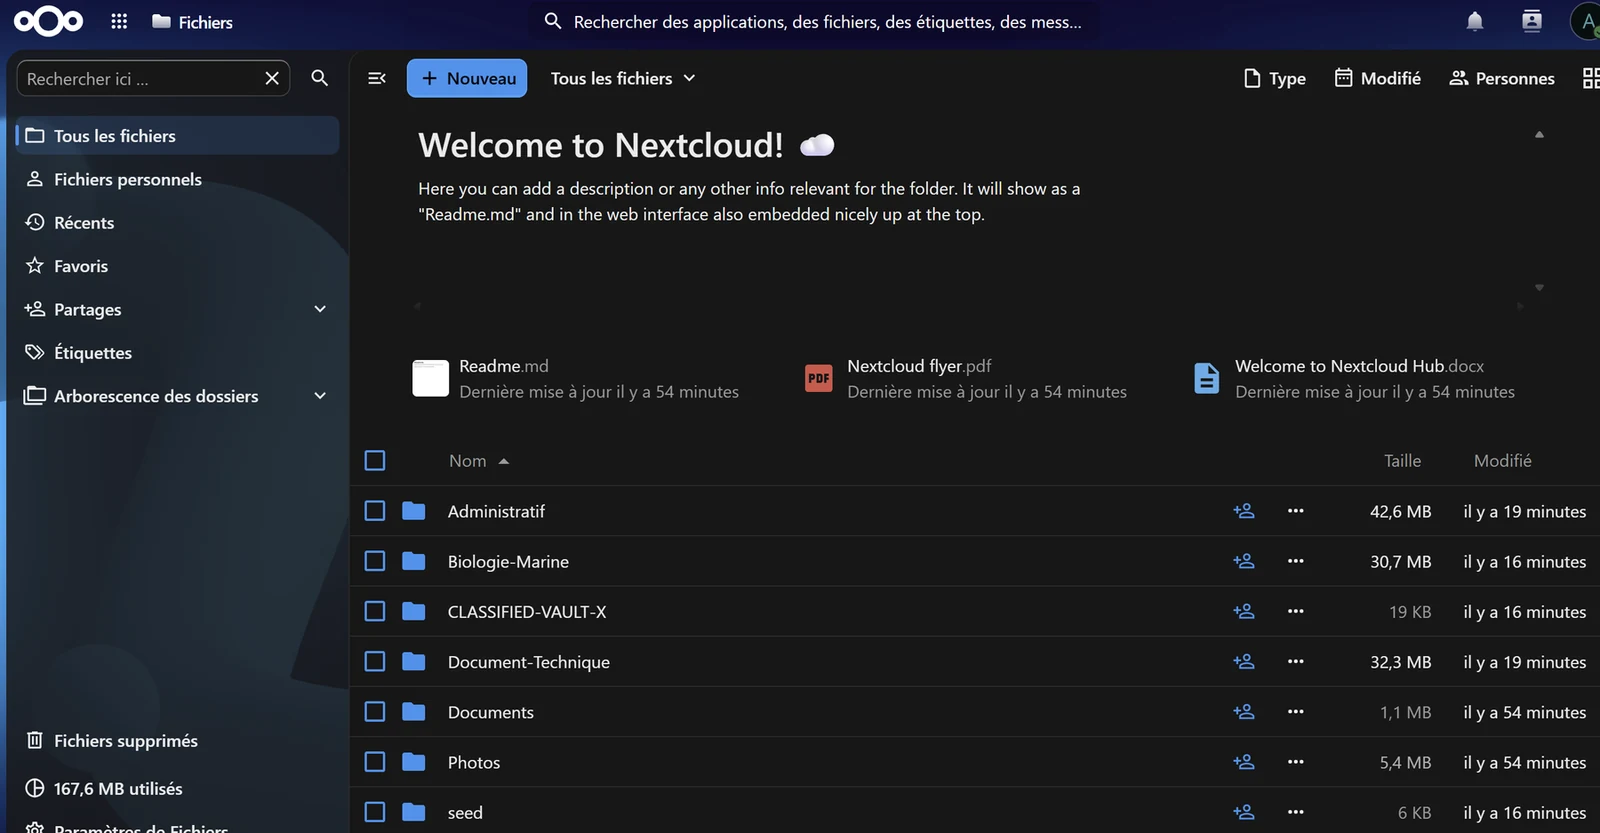The image size is (1600, 833).
Task: Open Fichiers supprimés trash link
Action: click(178, 740)
